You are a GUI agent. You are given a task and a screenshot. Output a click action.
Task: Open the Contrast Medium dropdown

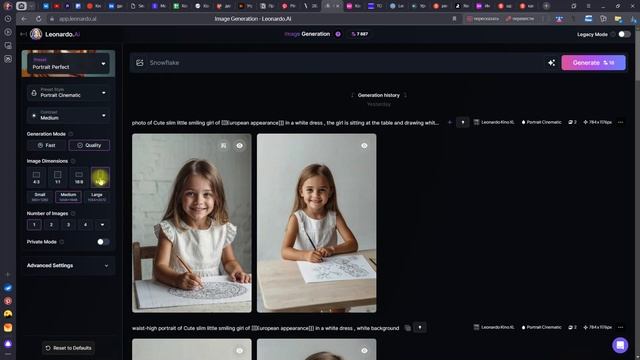69,115
